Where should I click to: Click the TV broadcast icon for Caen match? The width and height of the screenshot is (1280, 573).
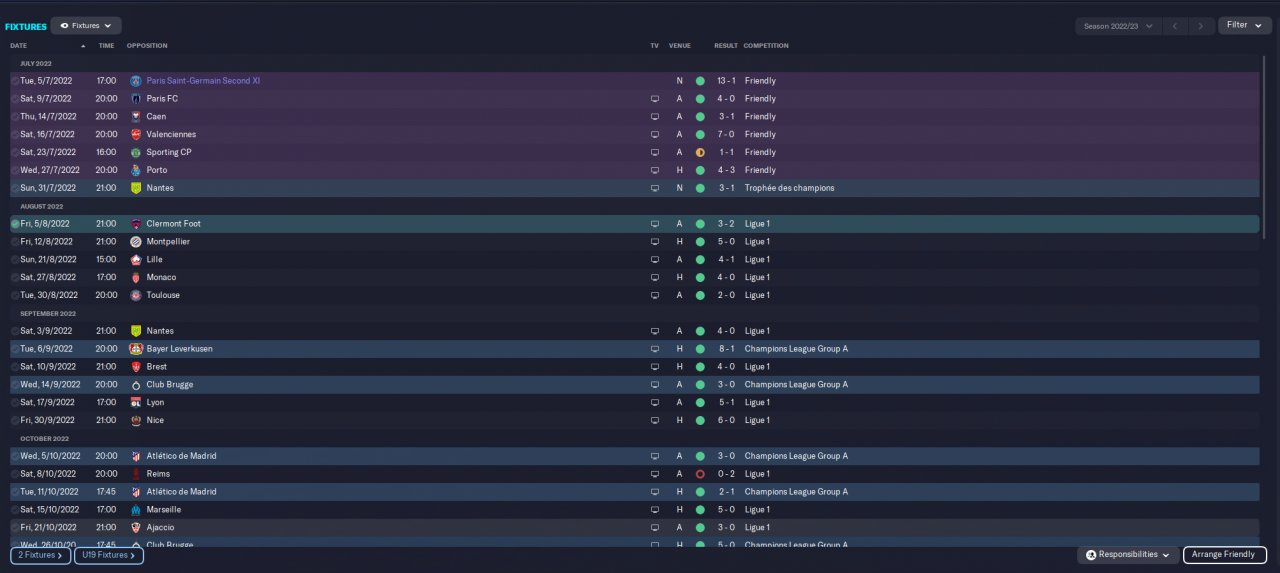[655, 117]
